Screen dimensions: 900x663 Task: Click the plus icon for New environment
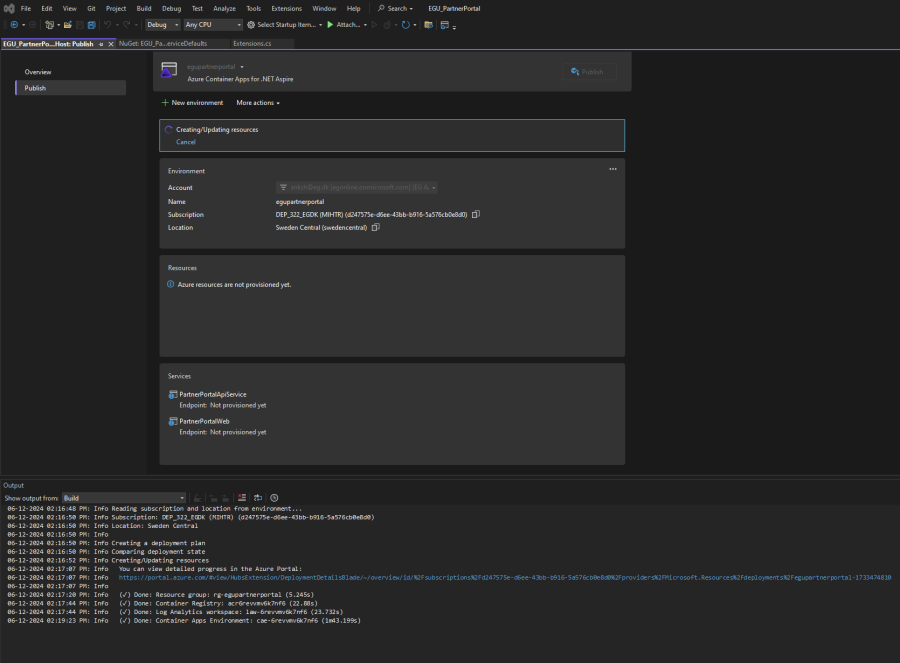165,103
